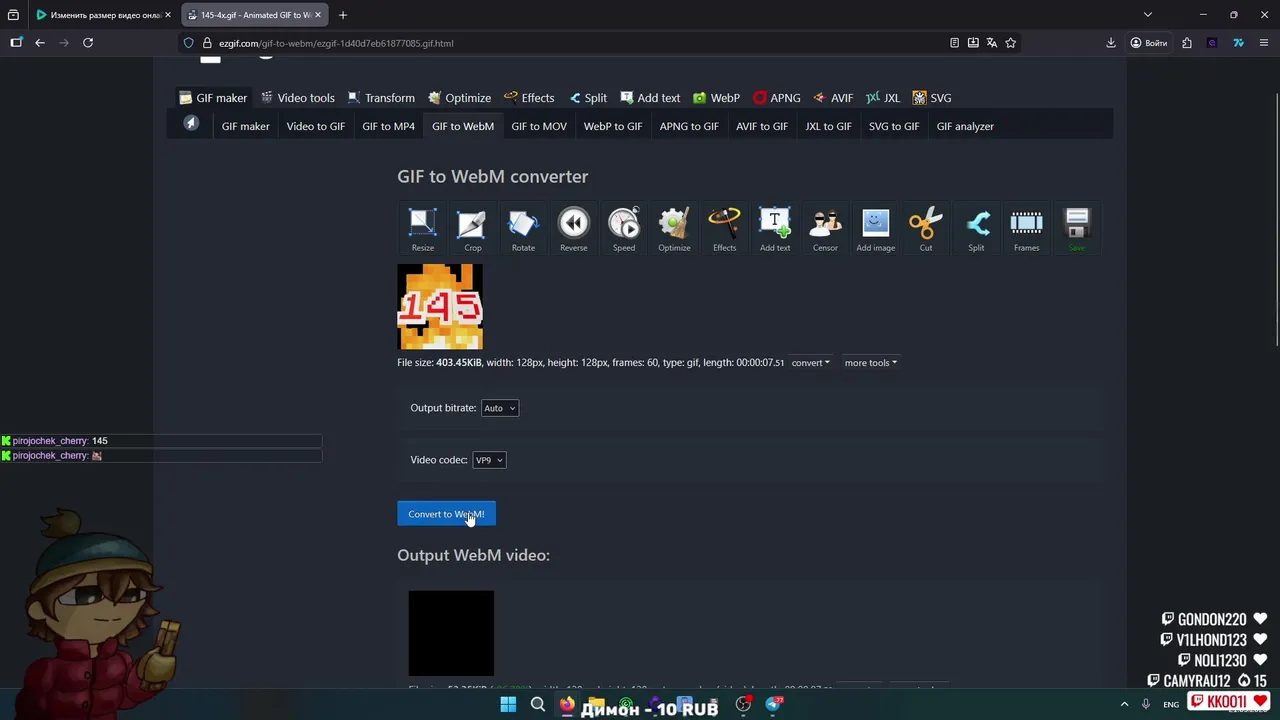The height and width of the screenshot is (720, 1280).
Task: Switch to GIF maker submenu tab
Action: (245, 126)
